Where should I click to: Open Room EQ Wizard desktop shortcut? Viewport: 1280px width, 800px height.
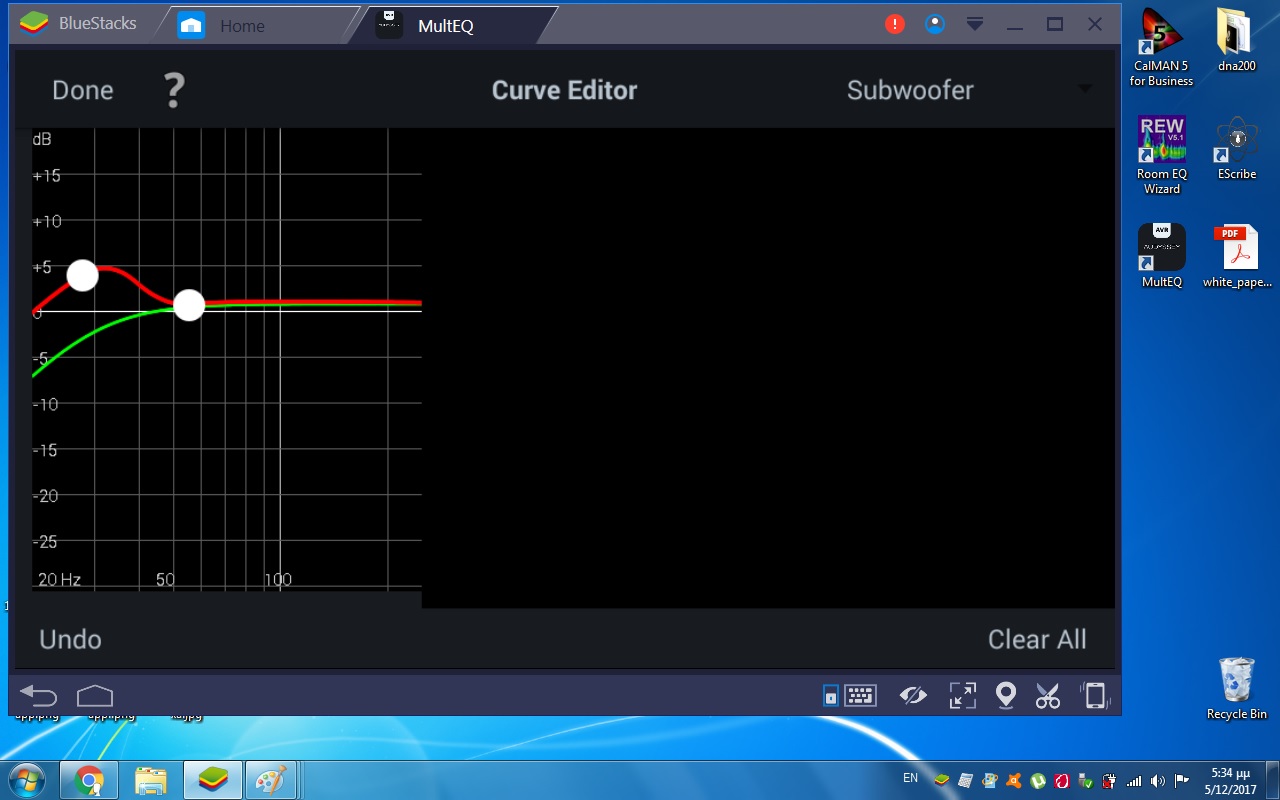(x=1162, y=155)
